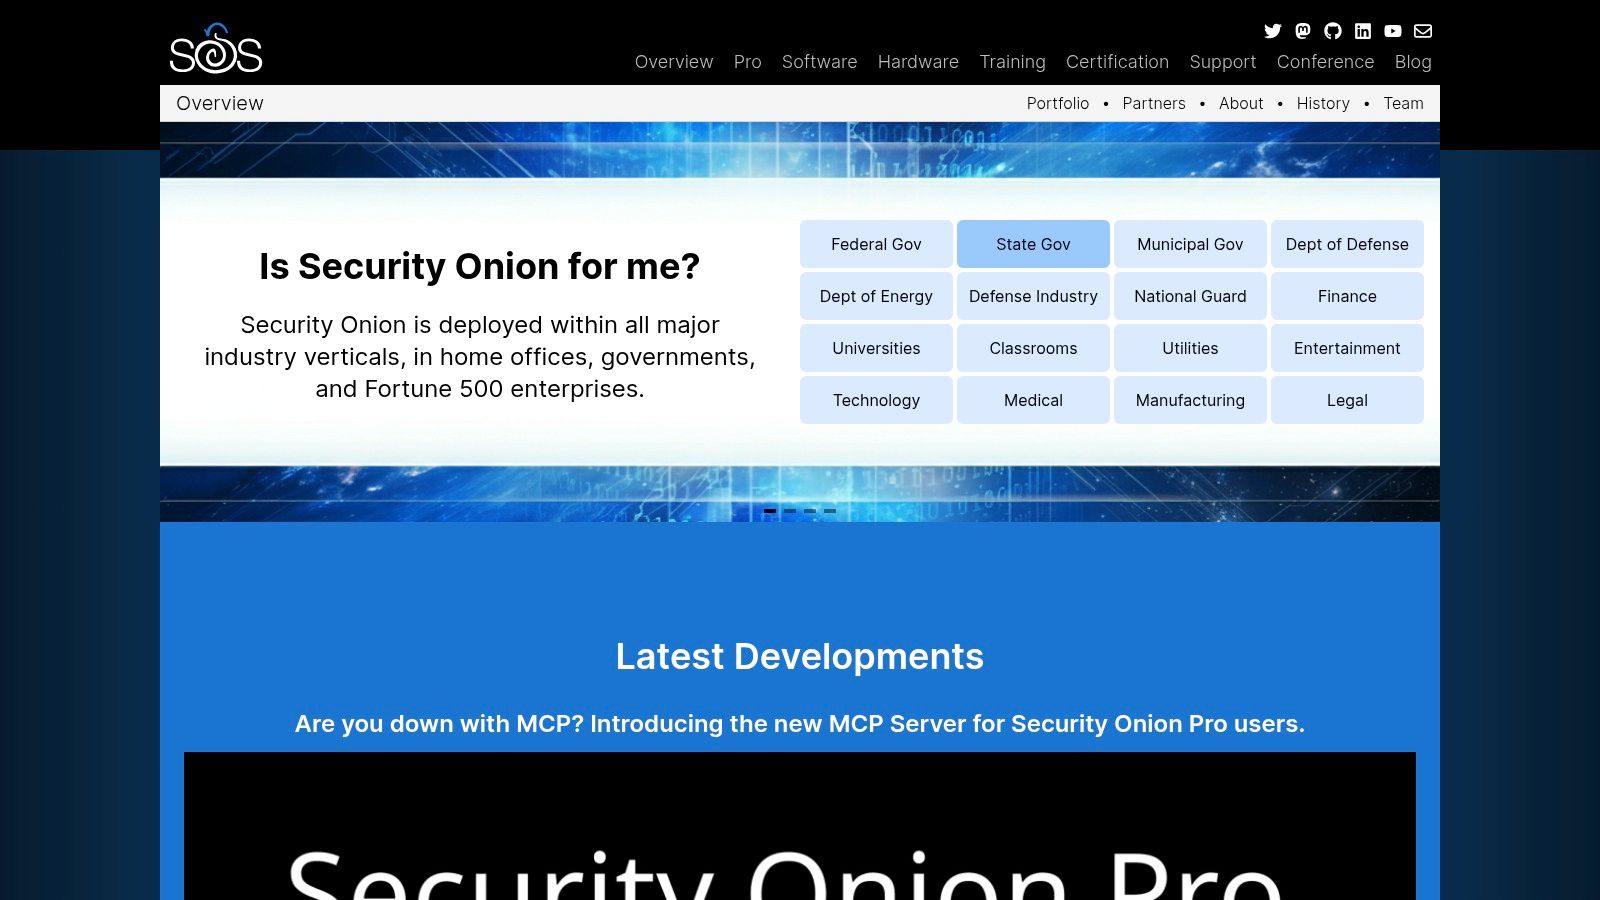Viewport: 1600px width, 900px height.
Task: Click the LinkedIn icon
Action: tap(1362, 31)
